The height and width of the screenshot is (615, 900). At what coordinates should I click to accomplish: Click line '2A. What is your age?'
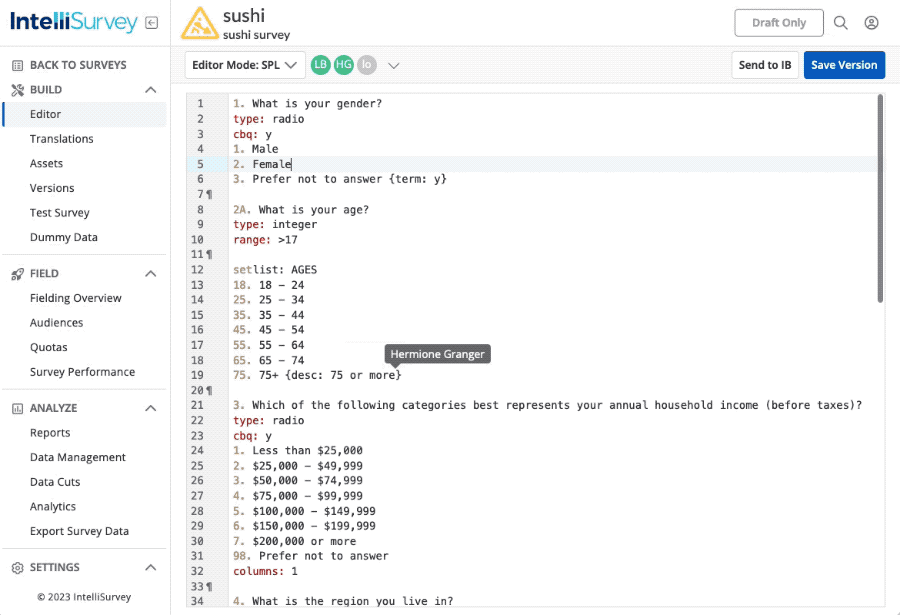click(301, 210)
